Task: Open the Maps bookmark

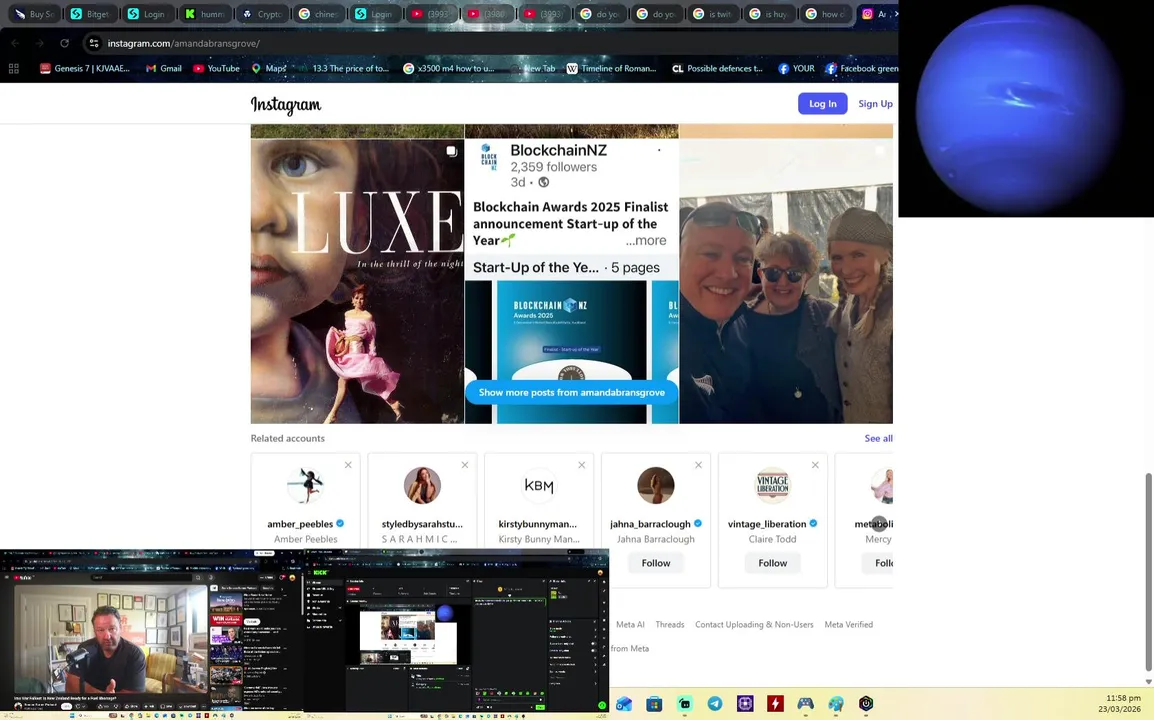Action: [x=269, y=68]
